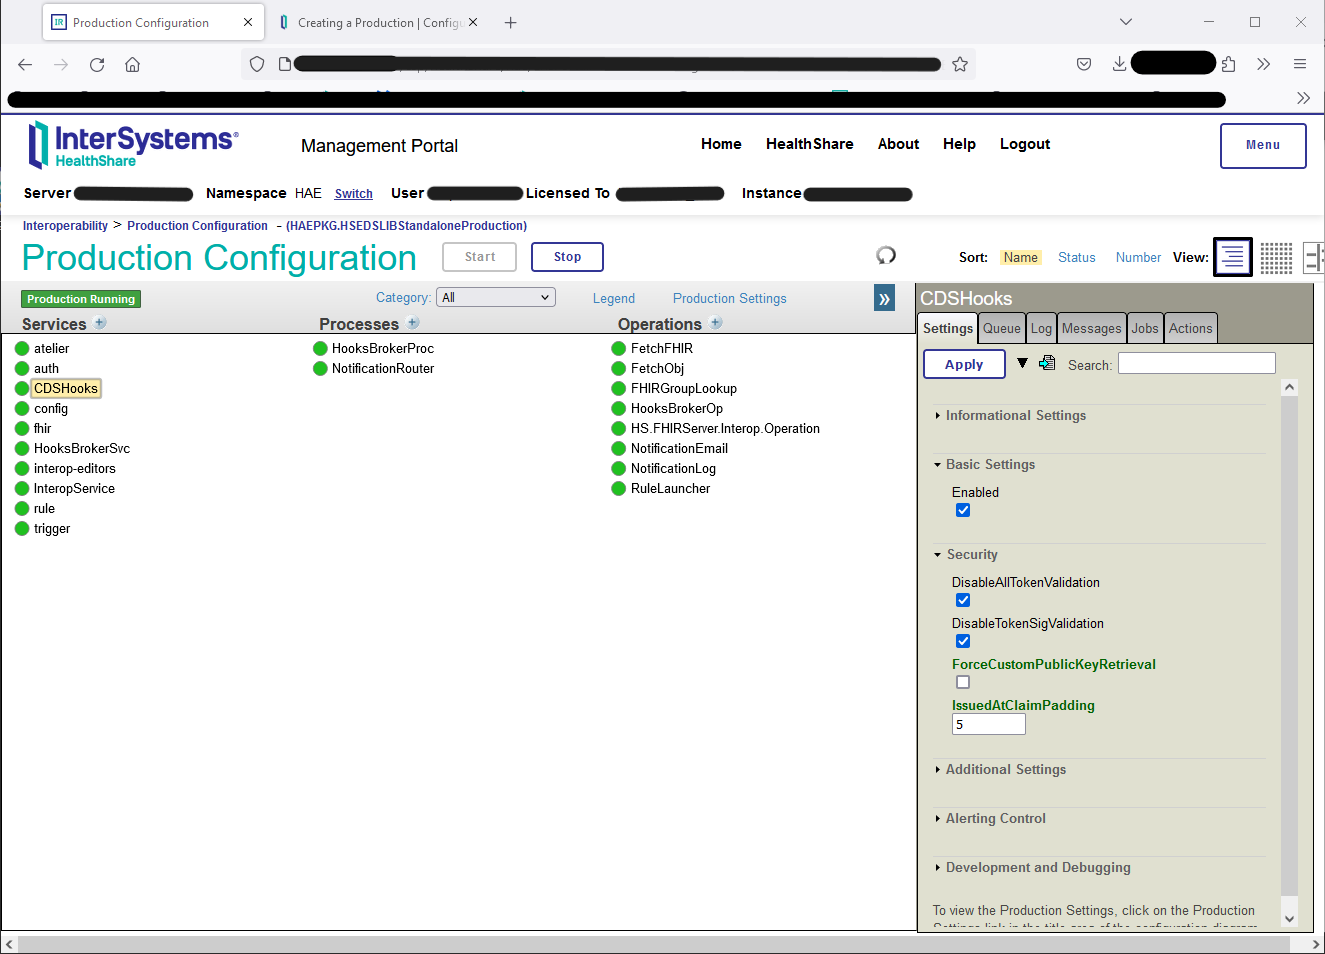The width and height of the screenshot is (1325, 954).
Task: Click the refresh spinner icon
Action: [886, 256]
